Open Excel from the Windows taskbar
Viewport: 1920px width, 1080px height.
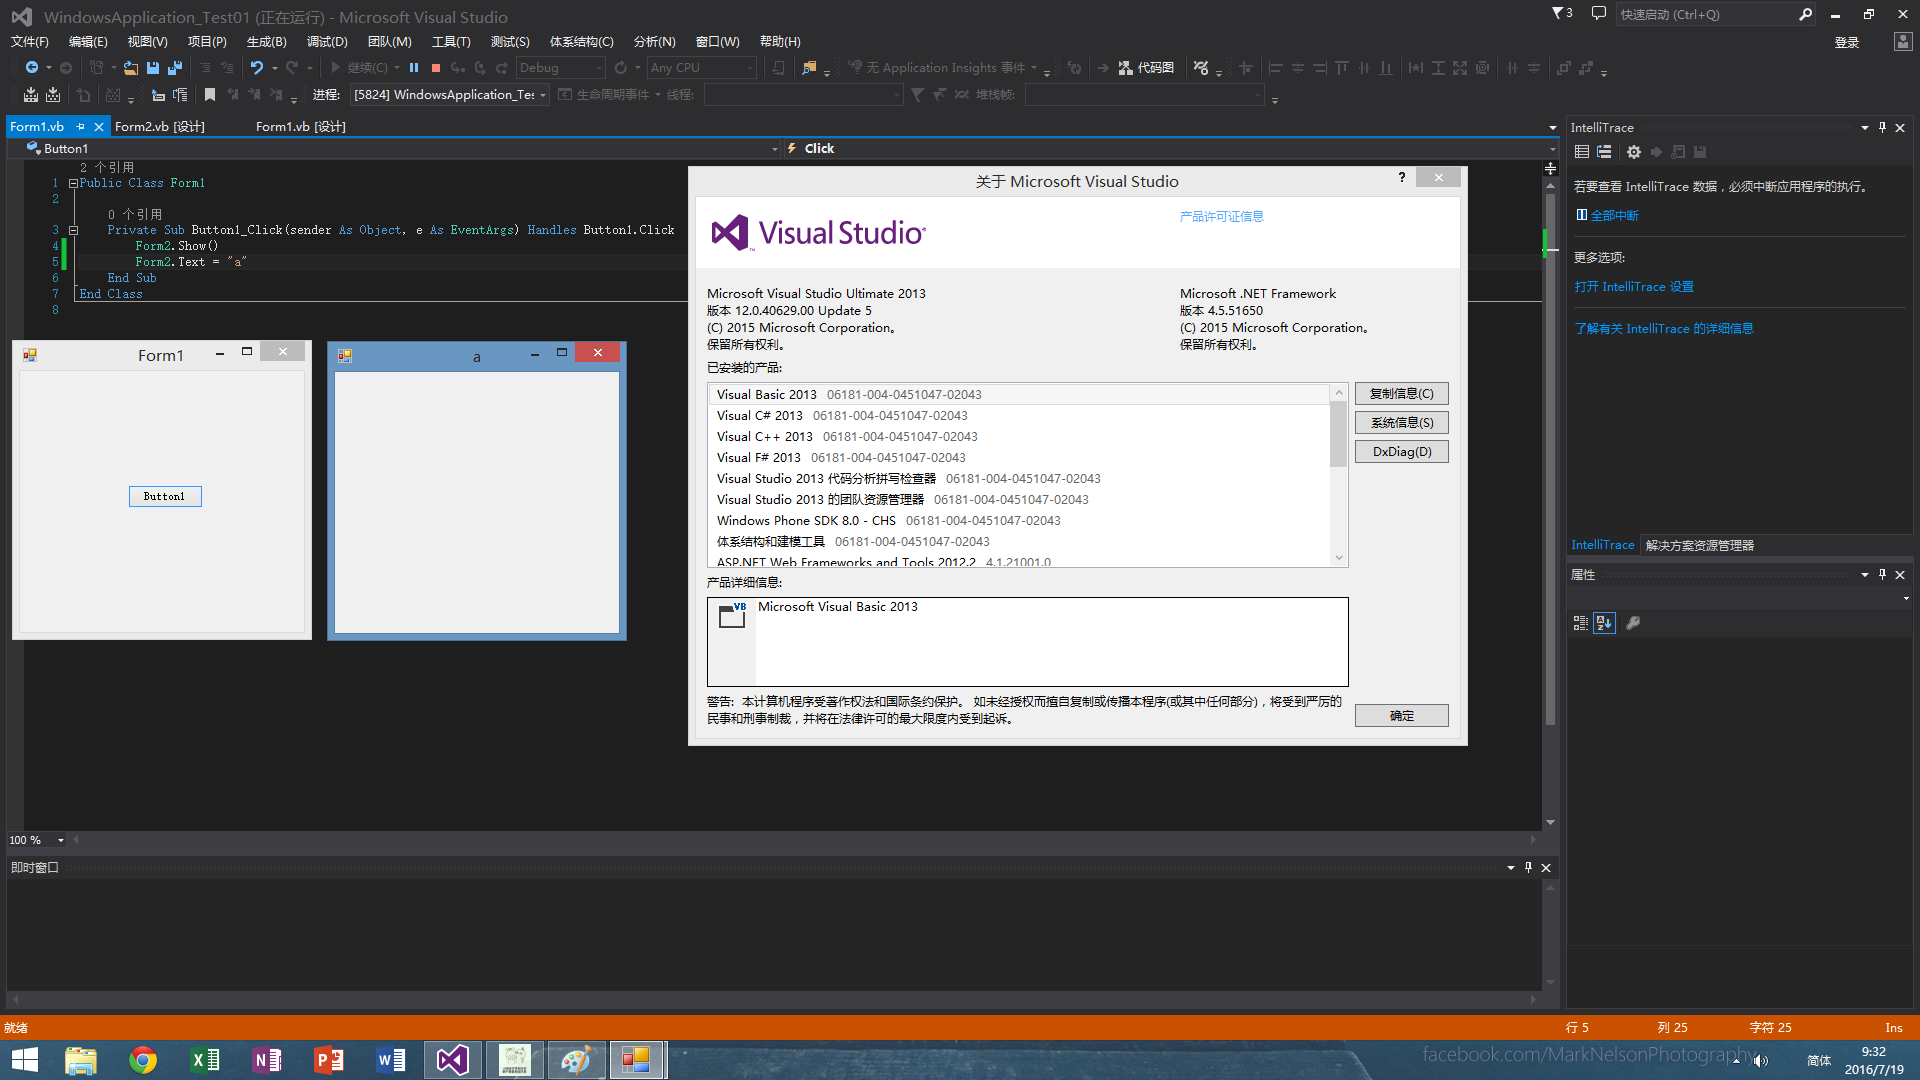tap(205, 1060)
